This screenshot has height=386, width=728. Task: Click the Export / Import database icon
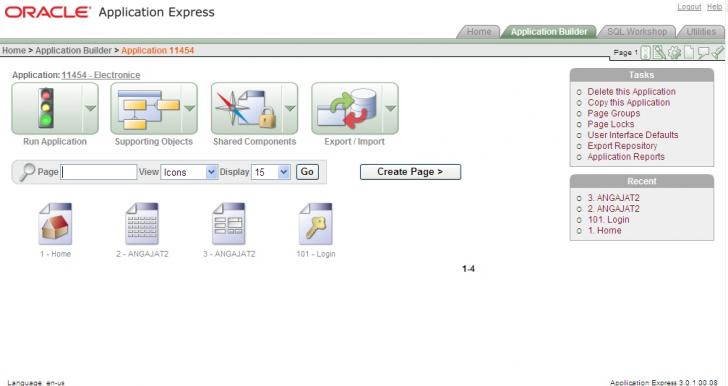pyautogui.click(x=347, y=109)
